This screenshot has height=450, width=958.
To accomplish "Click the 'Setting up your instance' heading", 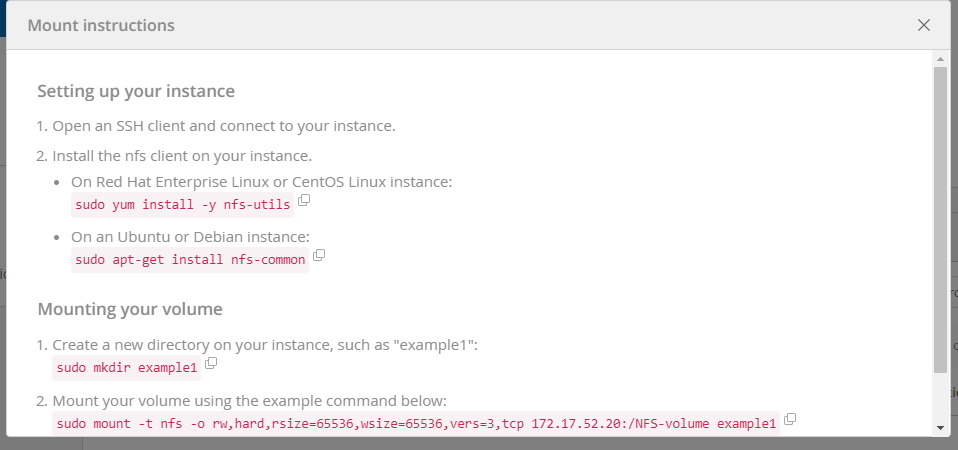I will click(136, 91).
